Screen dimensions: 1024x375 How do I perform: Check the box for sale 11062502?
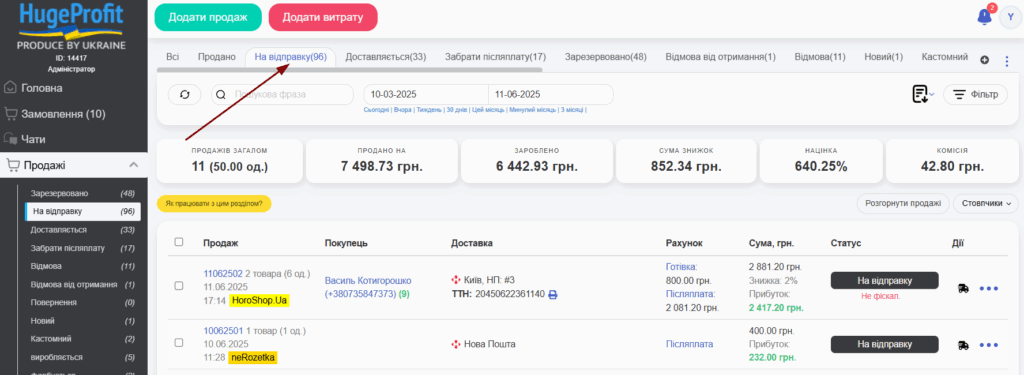(x=179, y=286)
